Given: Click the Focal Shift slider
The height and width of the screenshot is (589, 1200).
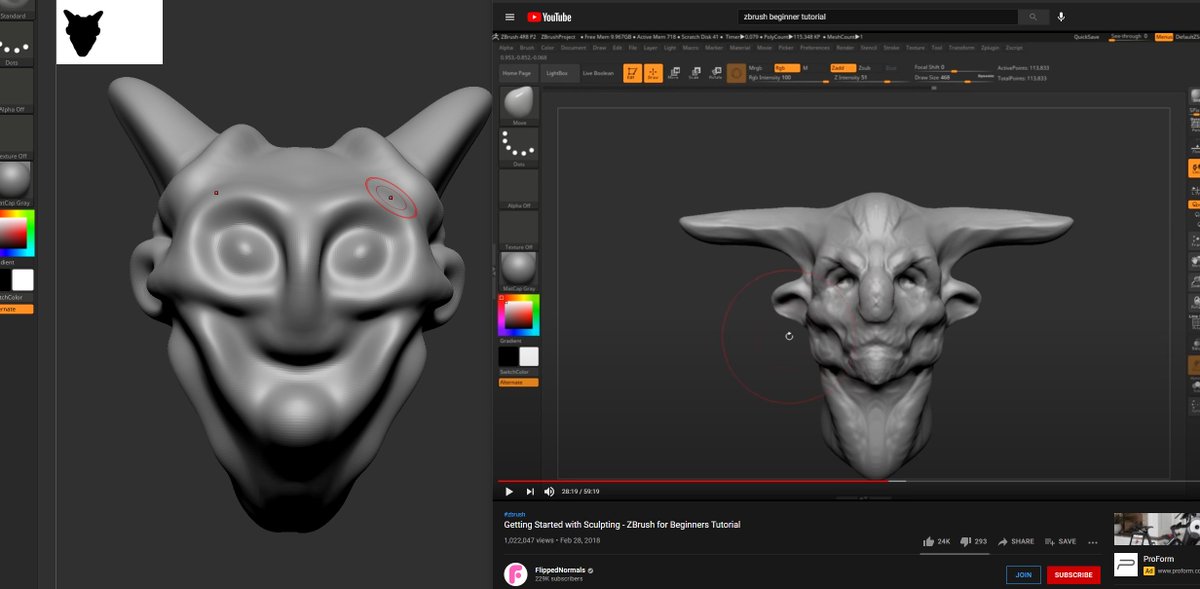Looking at the screenshot, I should pyautogui.click(x=953, y=68).
